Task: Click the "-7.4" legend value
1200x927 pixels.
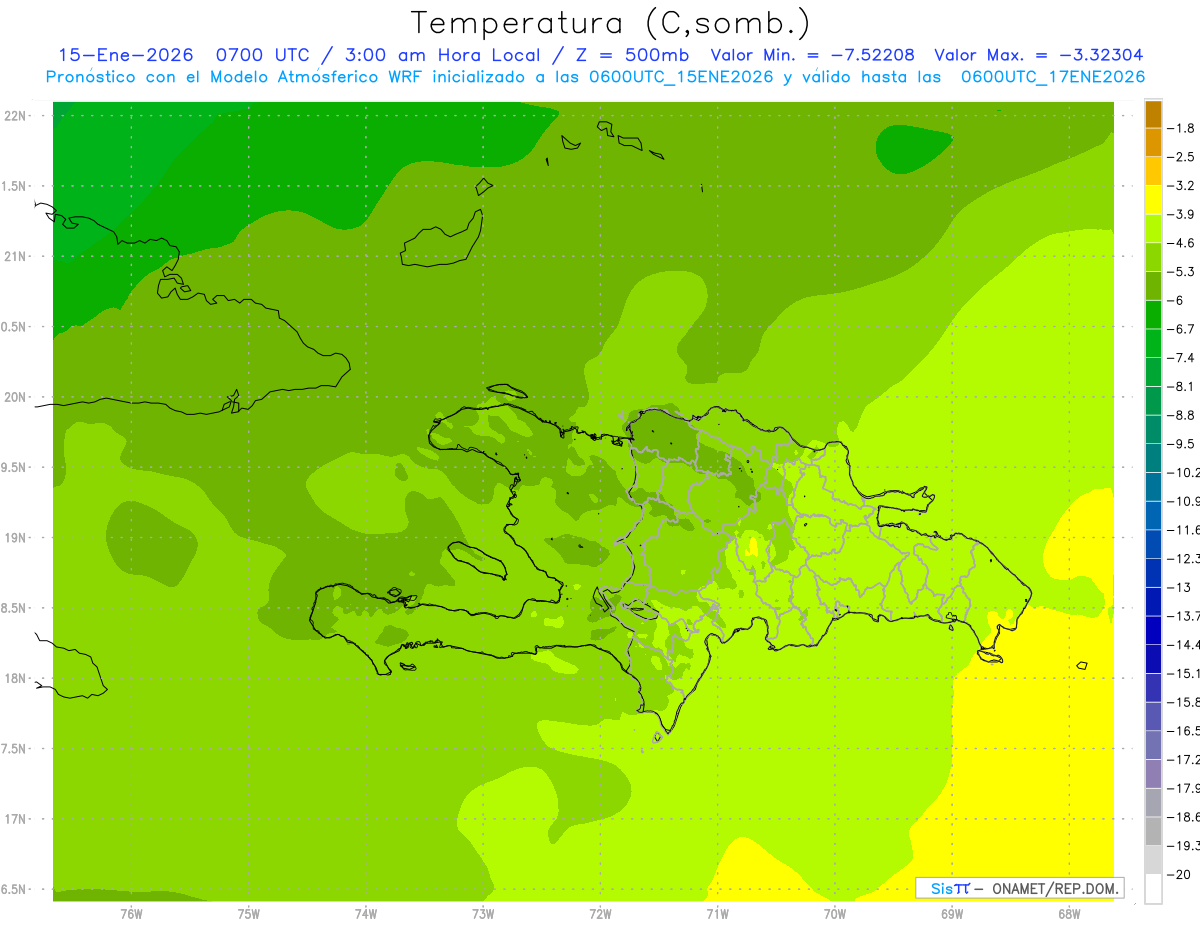Action: coord(1182,358)
